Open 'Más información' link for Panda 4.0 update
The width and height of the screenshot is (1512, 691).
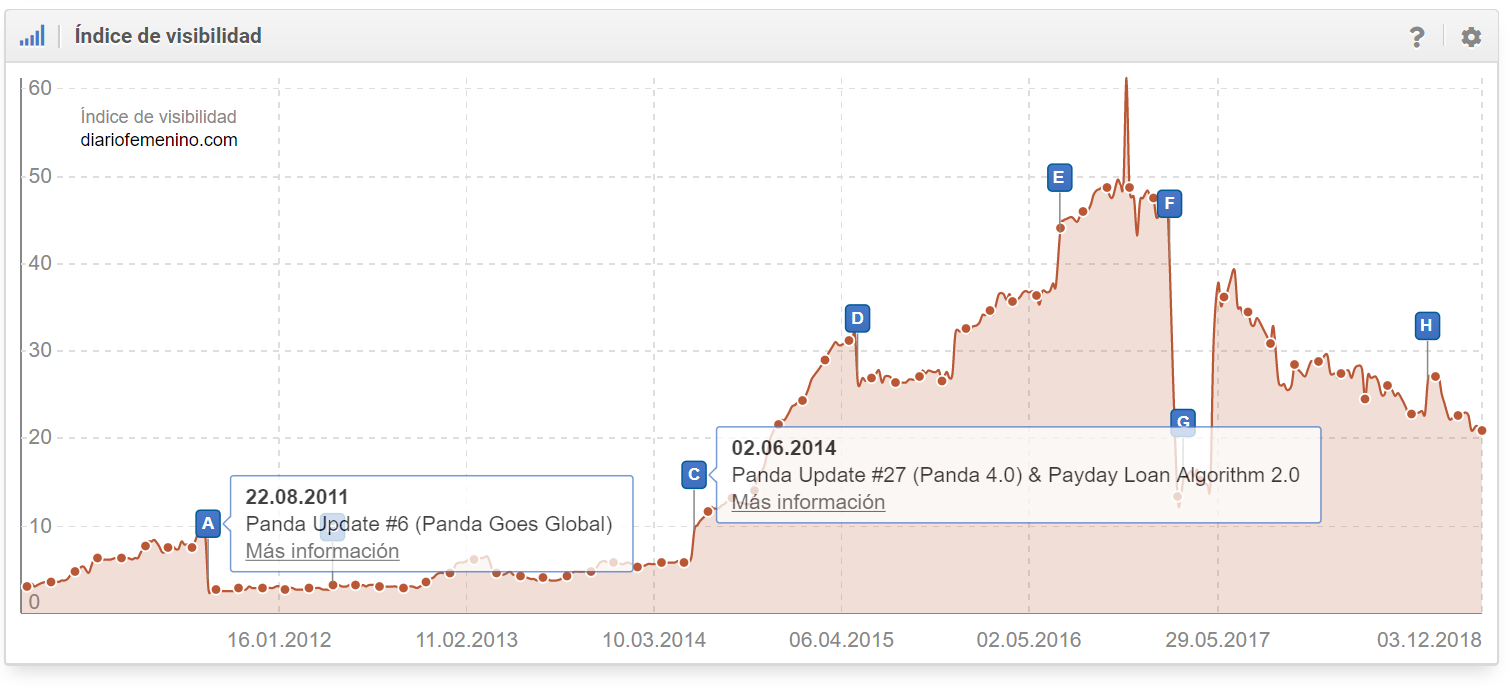808,502
